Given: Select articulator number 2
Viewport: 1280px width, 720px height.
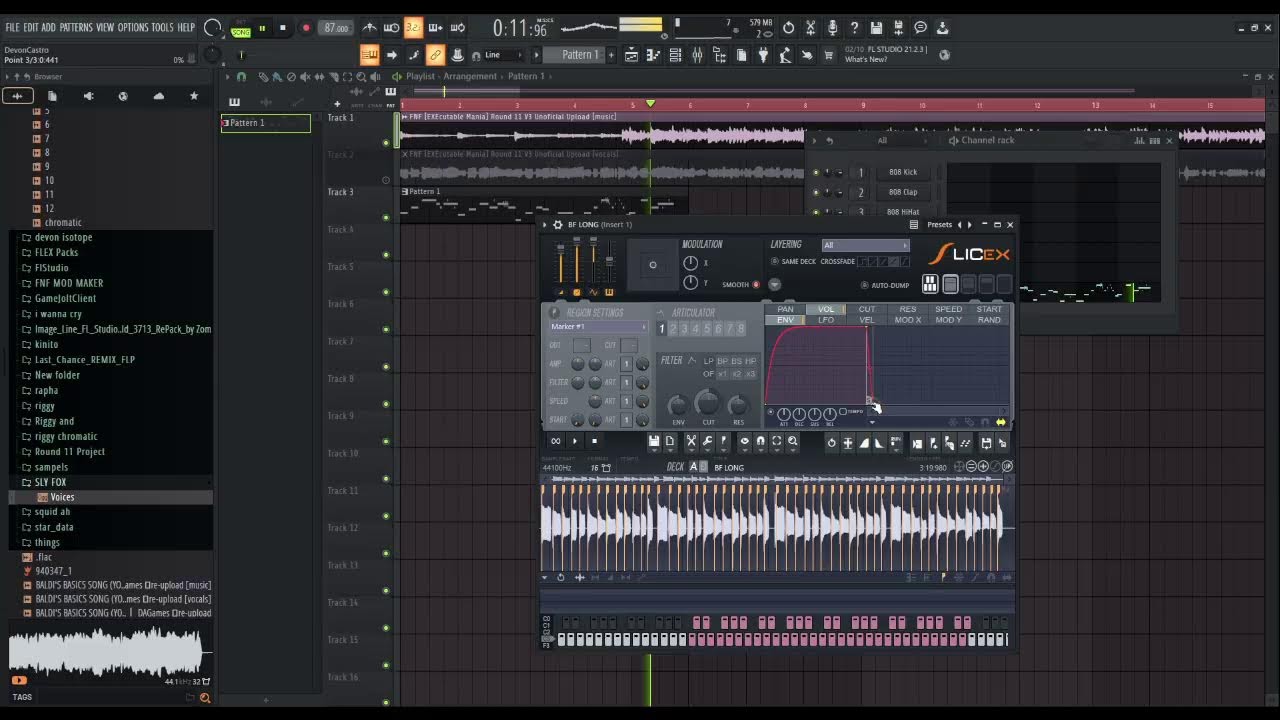Looking at the screenshot, I should pos(673,329).
